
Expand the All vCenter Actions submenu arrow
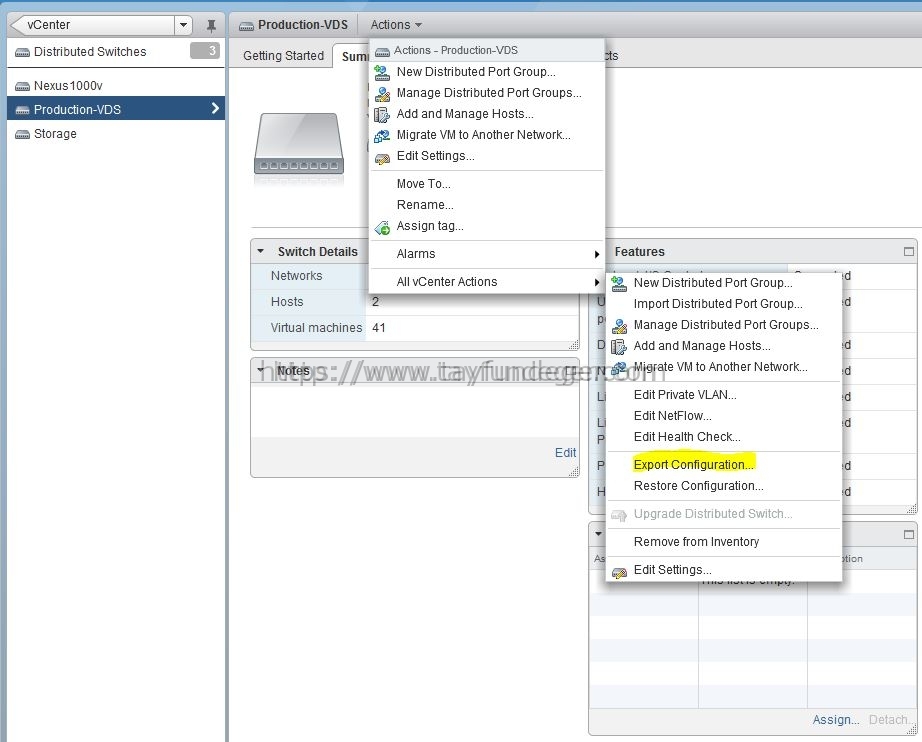[596, 283]
